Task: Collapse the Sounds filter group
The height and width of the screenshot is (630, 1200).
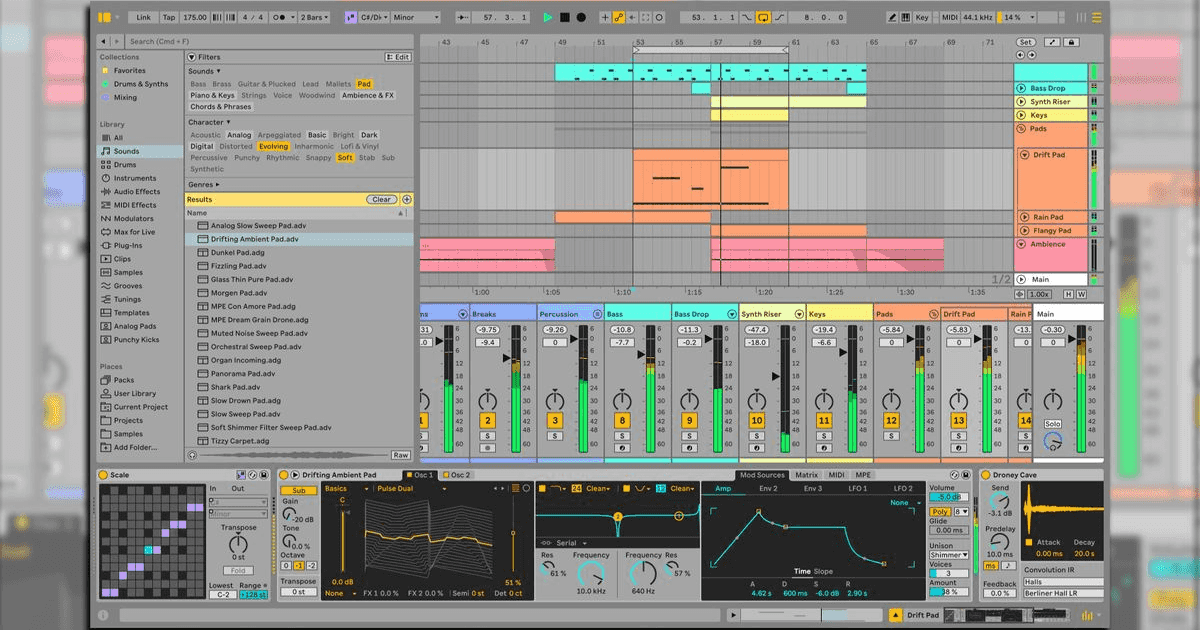Action: point(203,71)
